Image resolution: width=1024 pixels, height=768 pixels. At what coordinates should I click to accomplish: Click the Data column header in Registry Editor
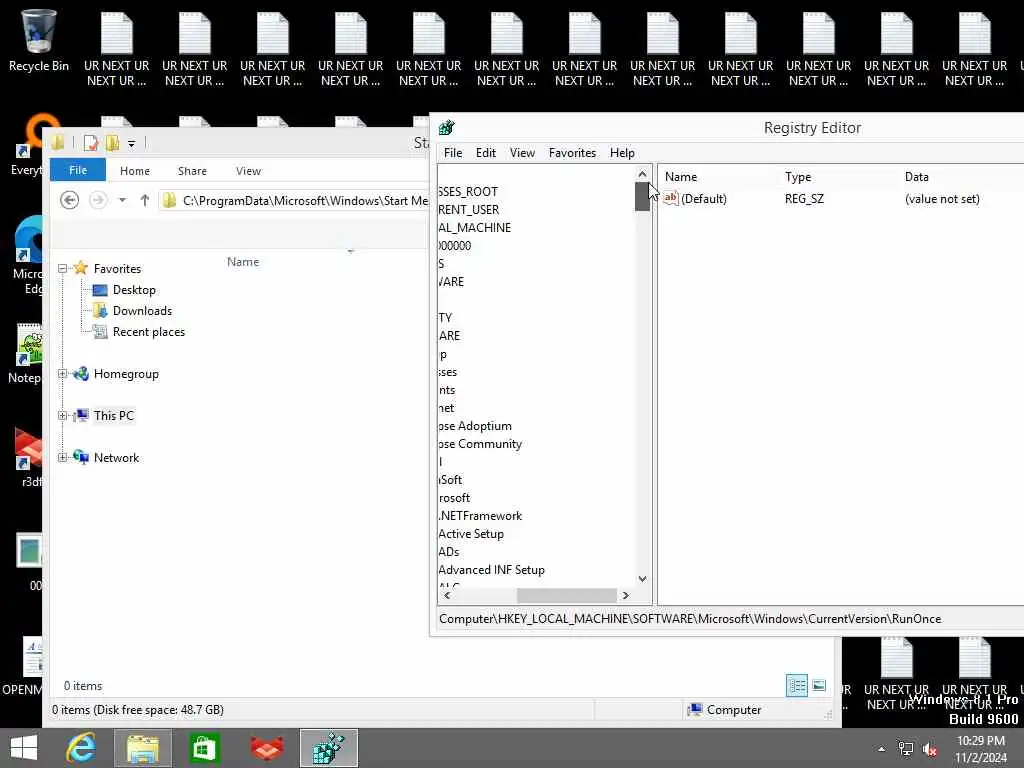click(x=916, y=176)
